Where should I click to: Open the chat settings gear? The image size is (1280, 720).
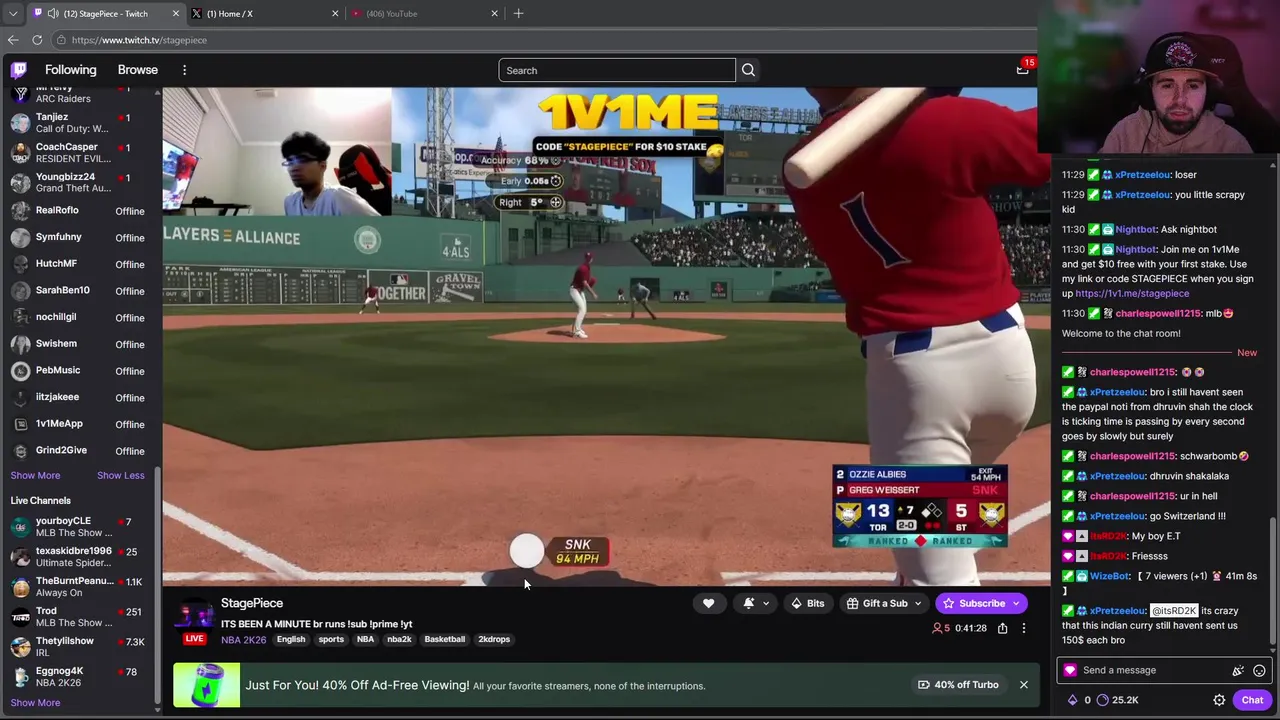click(1219, 700)
